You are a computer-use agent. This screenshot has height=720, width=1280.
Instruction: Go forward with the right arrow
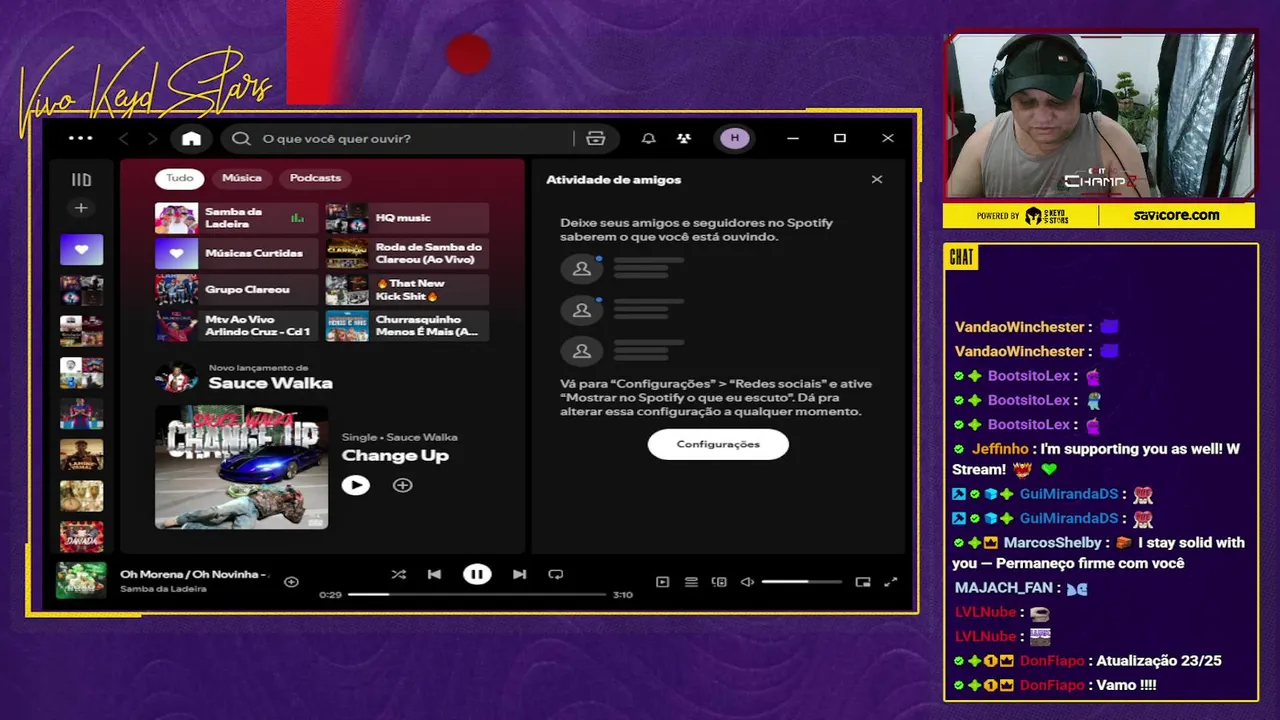point(152,138)
